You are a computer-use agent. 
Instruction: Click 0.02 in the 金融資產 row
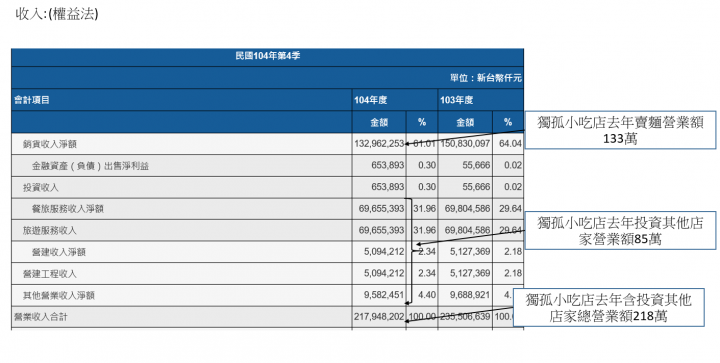[513, 165]
